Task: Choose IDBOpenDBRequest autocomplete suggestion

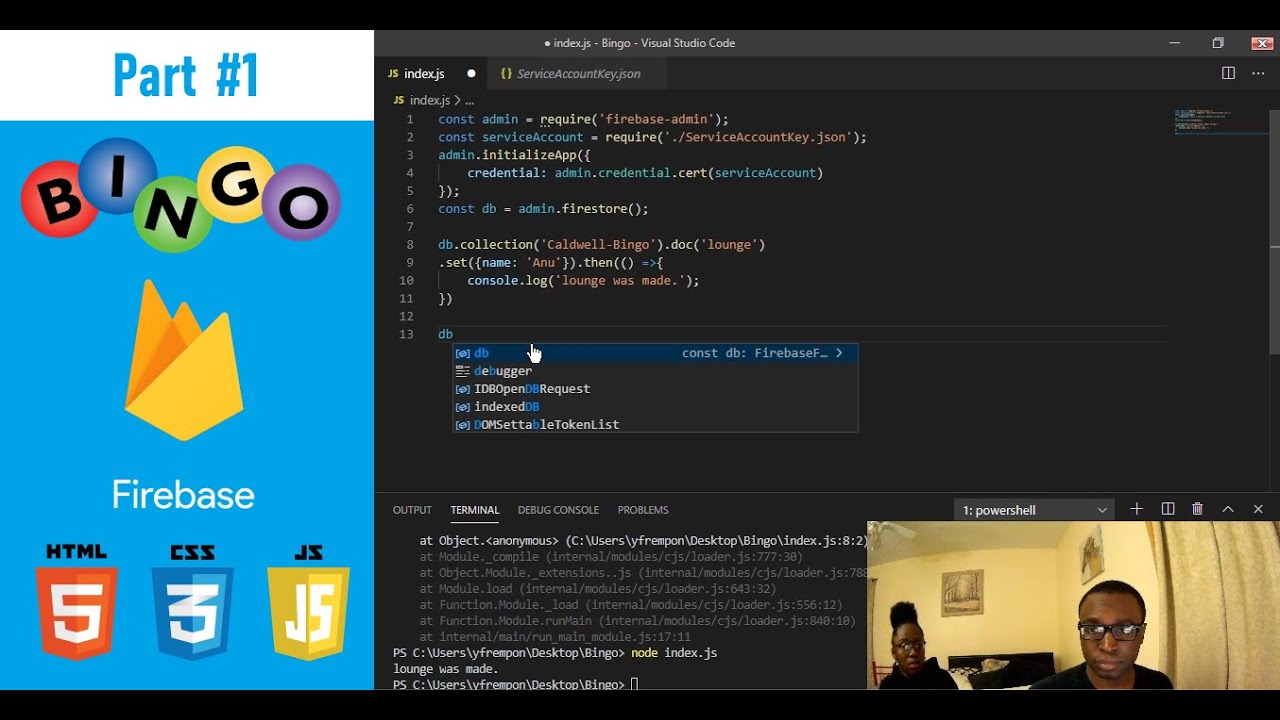Action: coord(655,389)
